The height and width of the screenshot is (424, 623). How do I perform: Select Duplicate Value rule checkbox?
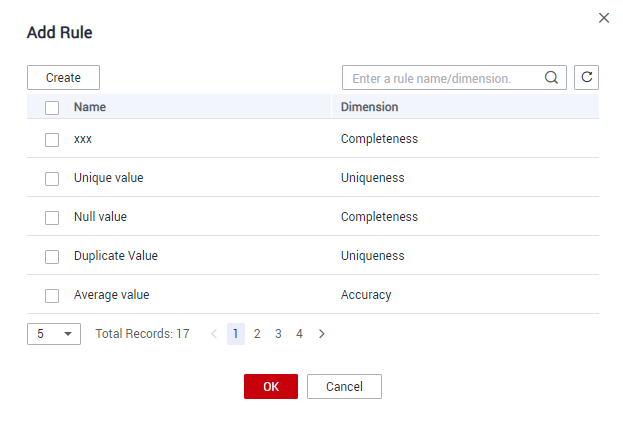(52, 257)
